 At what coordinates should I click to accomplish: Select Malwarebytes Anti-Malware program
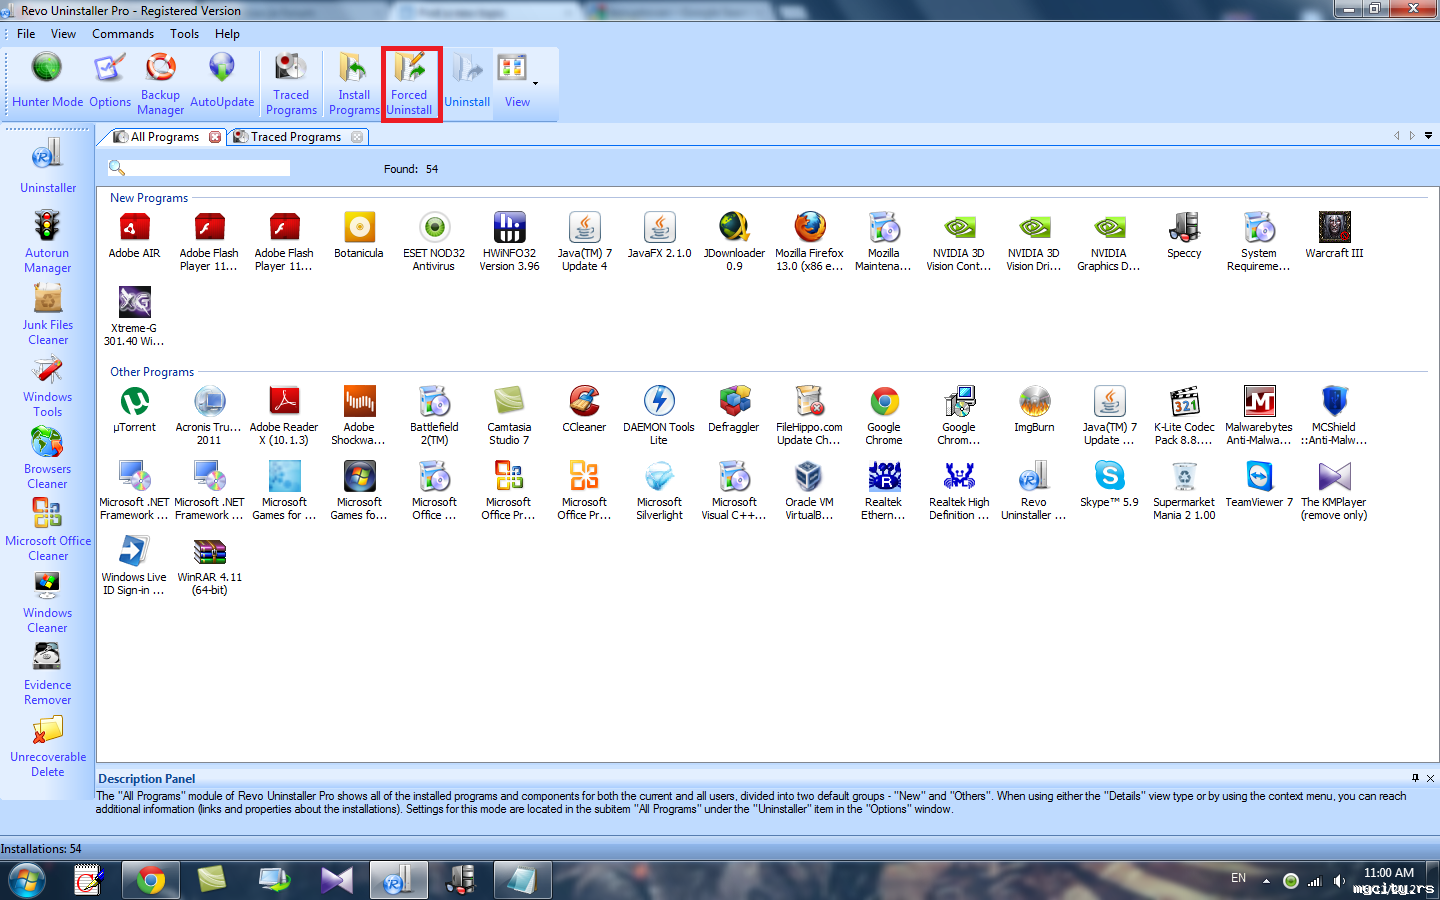pos(1259,416)
